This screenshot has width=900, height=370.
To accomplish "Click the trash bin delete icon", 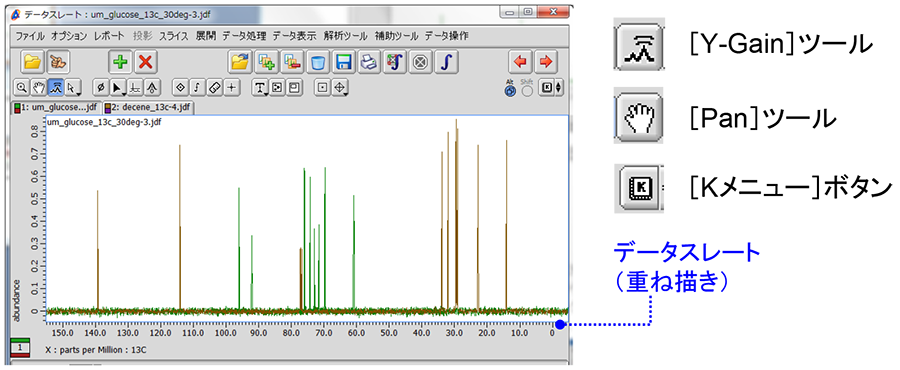I will tap(319, 62).
